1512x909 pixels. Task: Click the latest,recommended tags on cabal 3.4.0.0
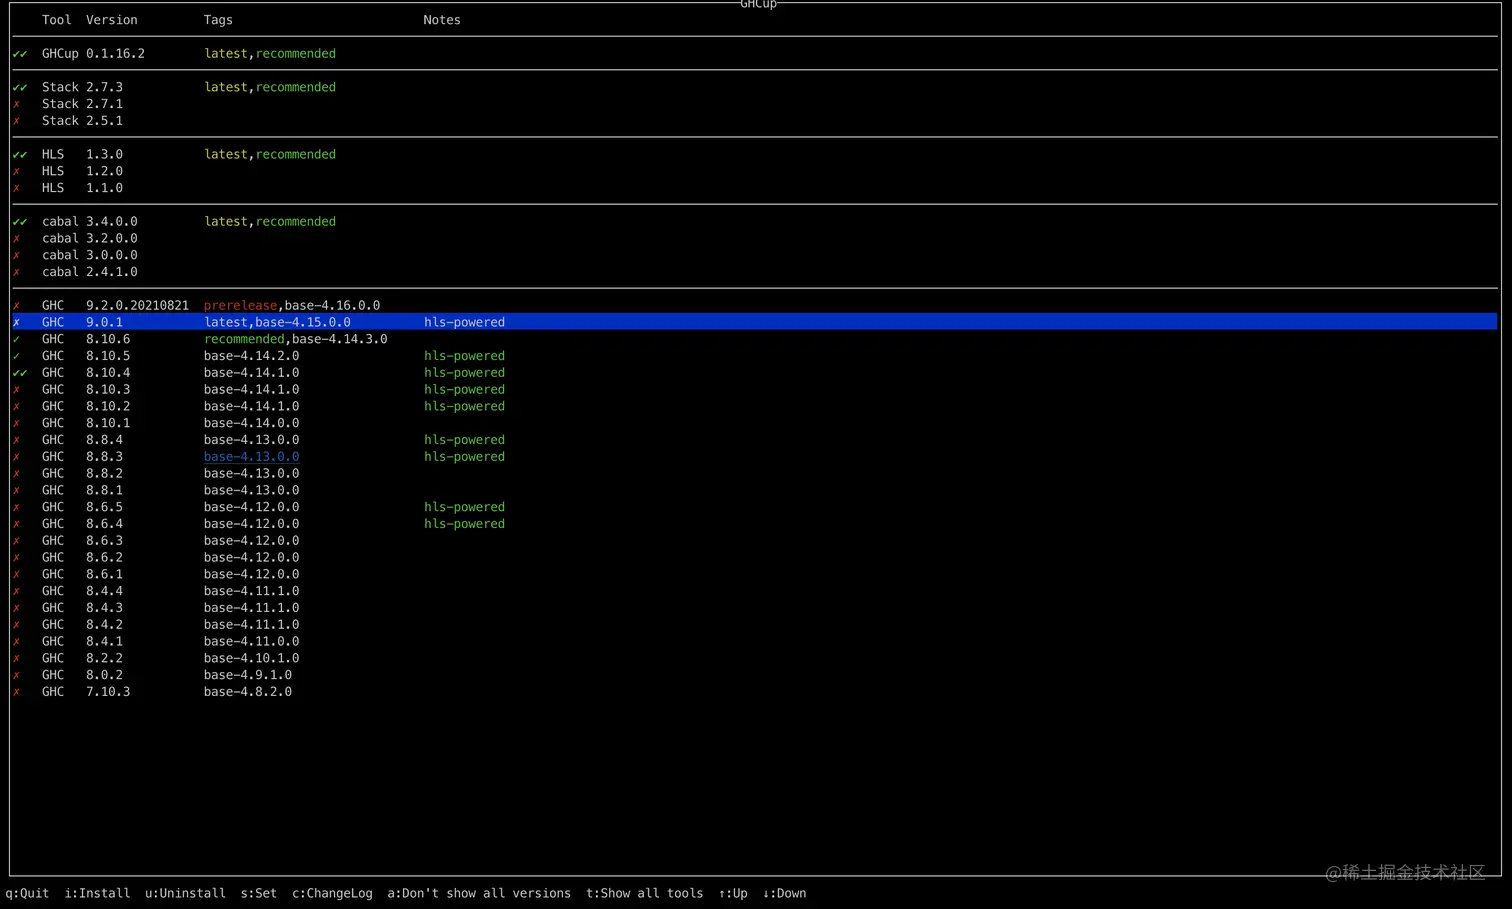(x=270, y=222)
